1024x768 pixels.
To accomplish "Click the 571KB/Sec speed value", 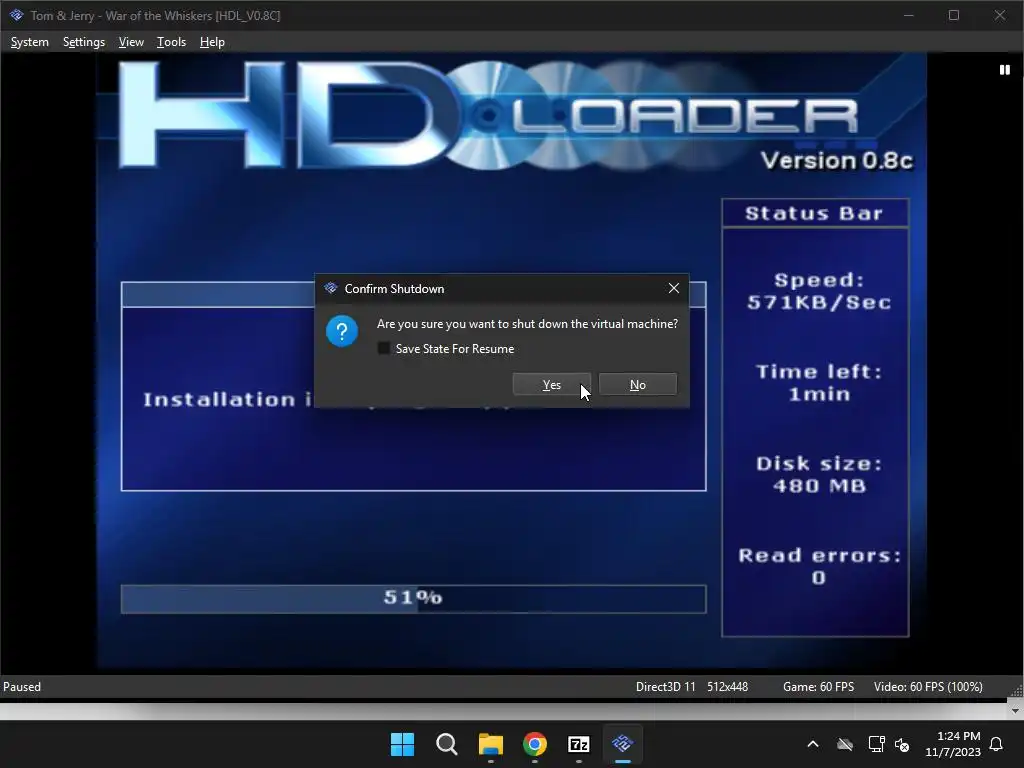I will [819, 302].
